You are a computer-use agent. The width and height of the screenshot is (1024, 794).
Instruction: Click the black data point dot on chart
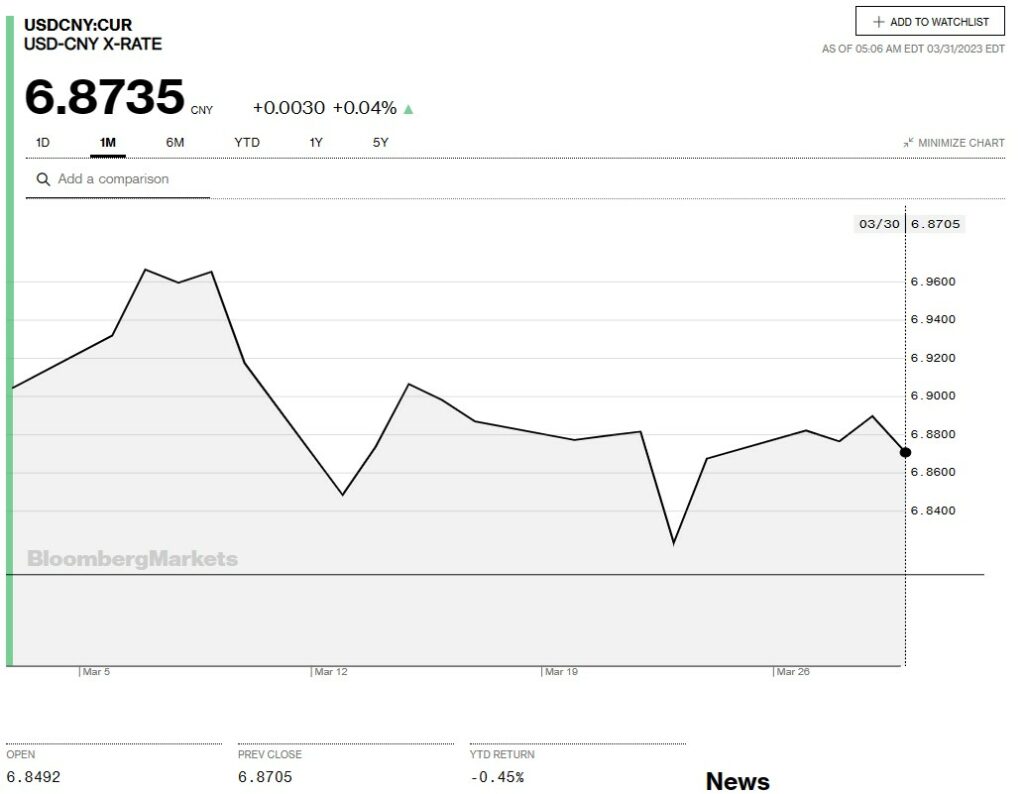pos(905,452)
